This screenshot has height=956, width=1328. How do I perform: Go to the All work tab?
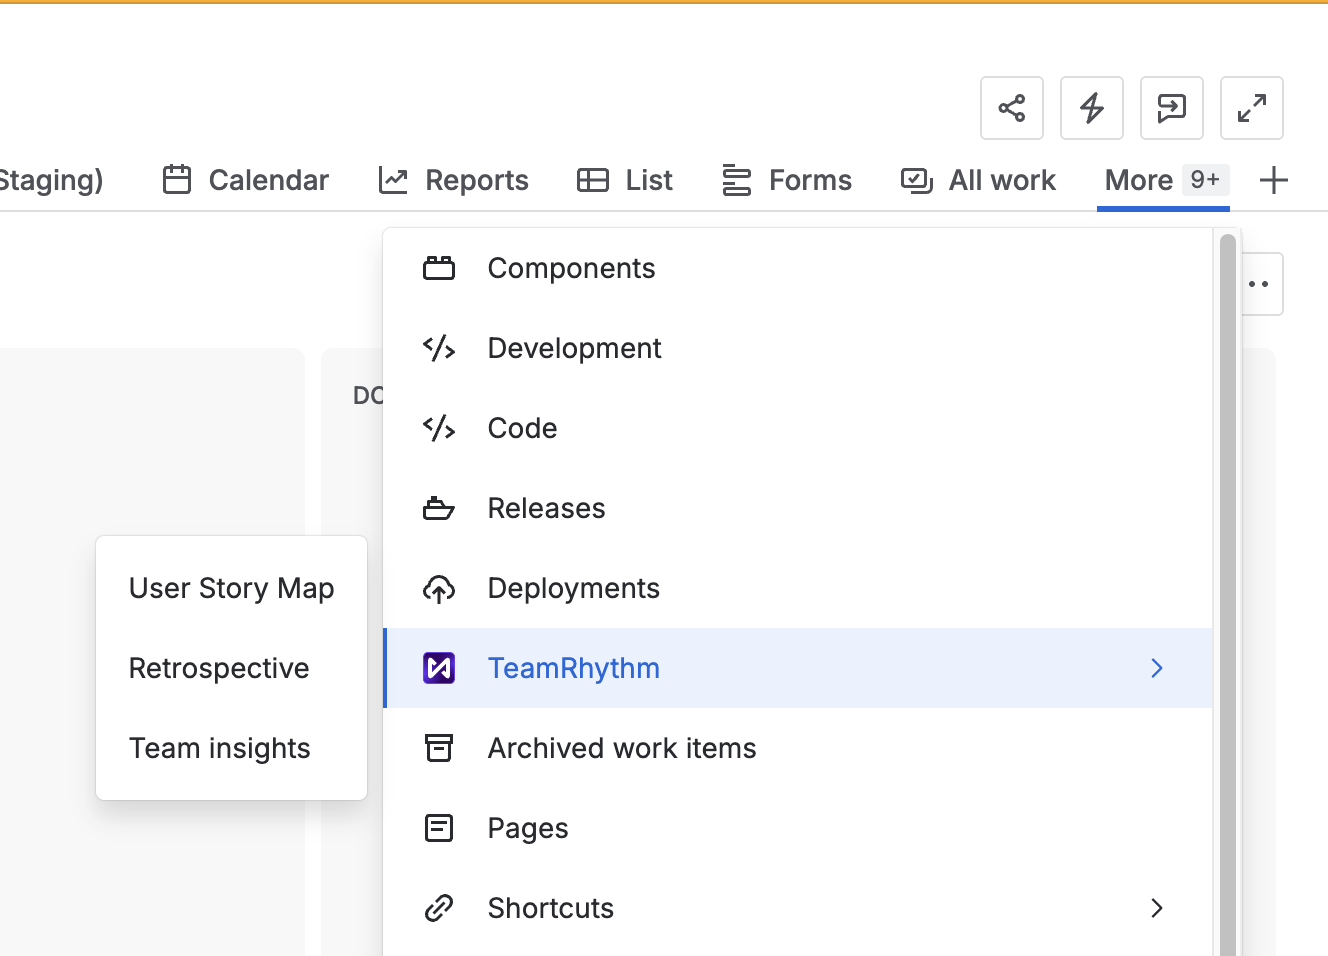pos(978,181)
